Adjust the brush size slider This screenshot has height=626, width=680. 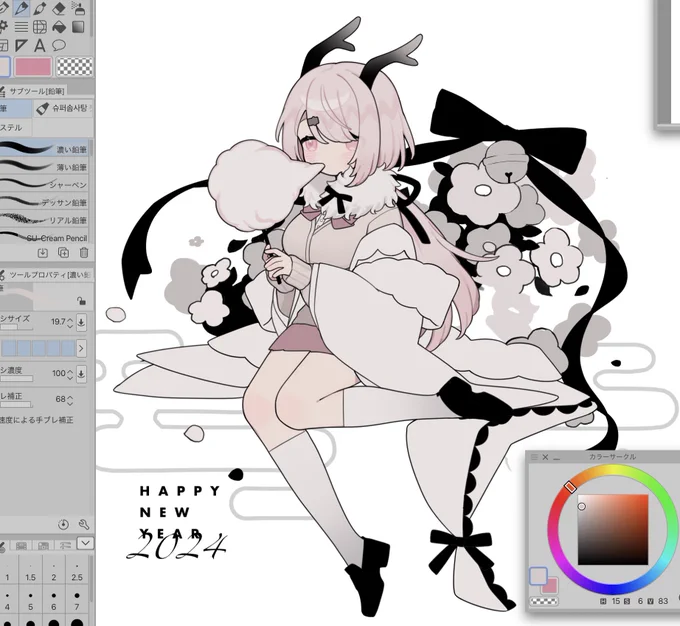coord(16,328)
